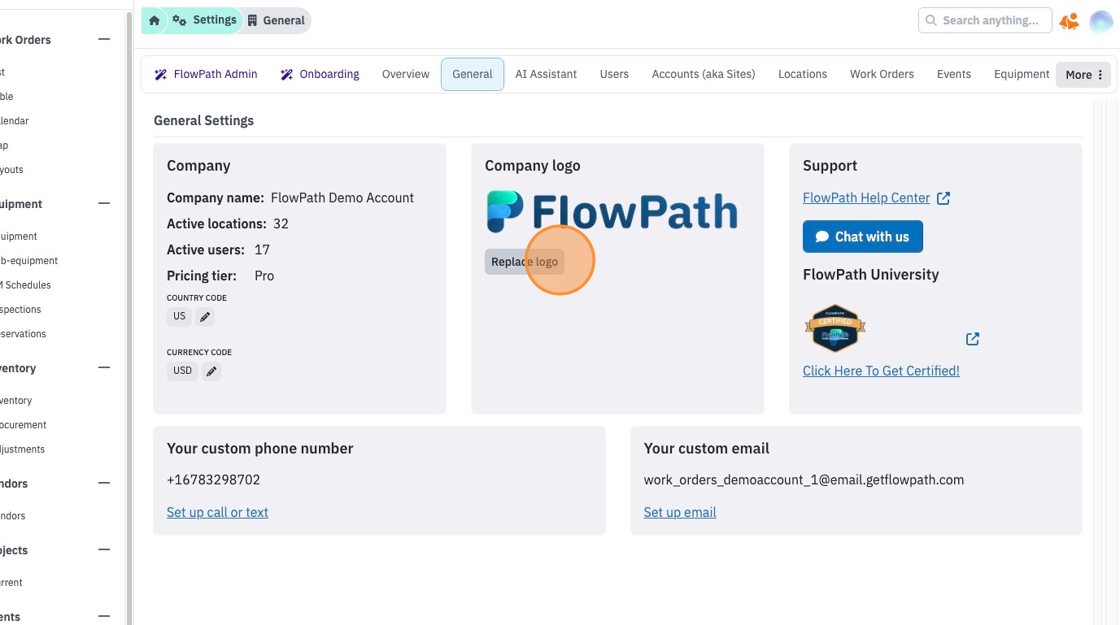Collapse the Inventory sidebar section
The image size is (1120, 625).
(104, 368)
